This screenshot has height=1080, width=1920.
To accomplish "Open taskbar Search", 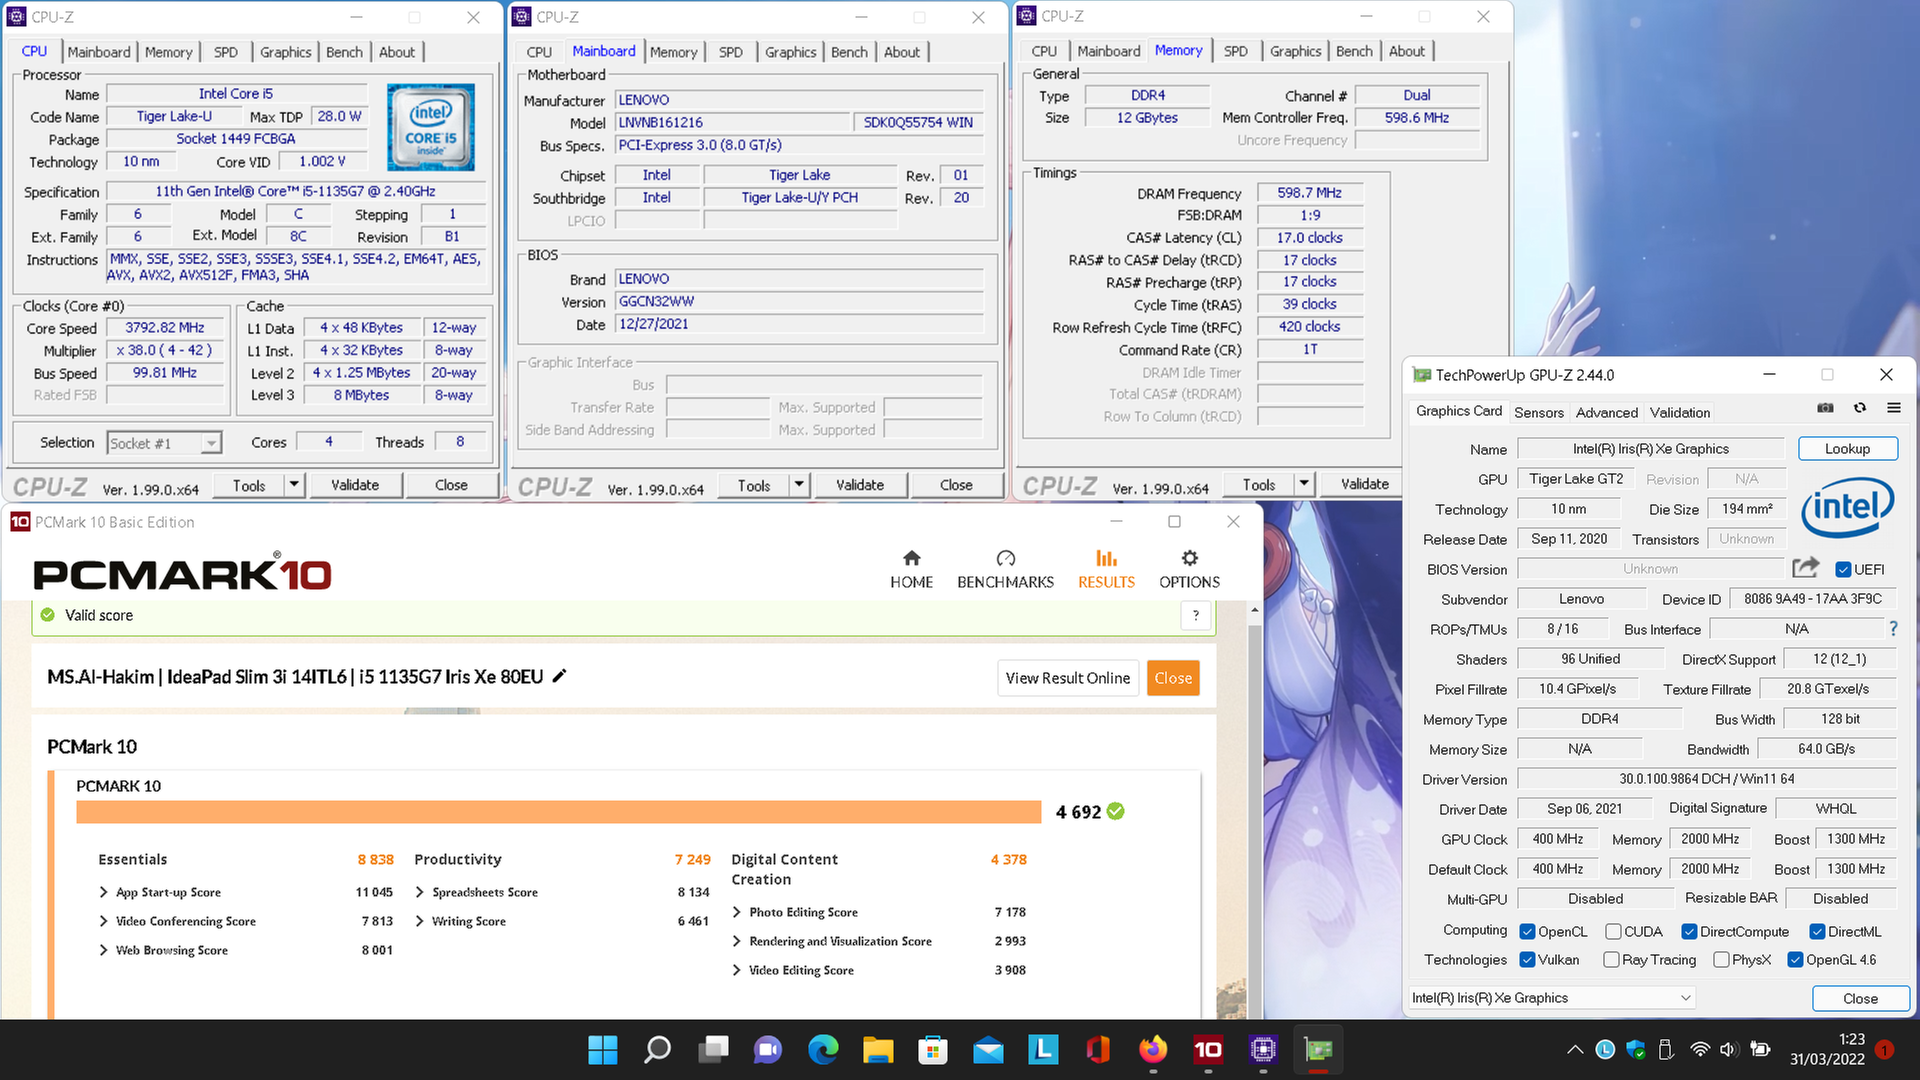I will [657, 1049].
